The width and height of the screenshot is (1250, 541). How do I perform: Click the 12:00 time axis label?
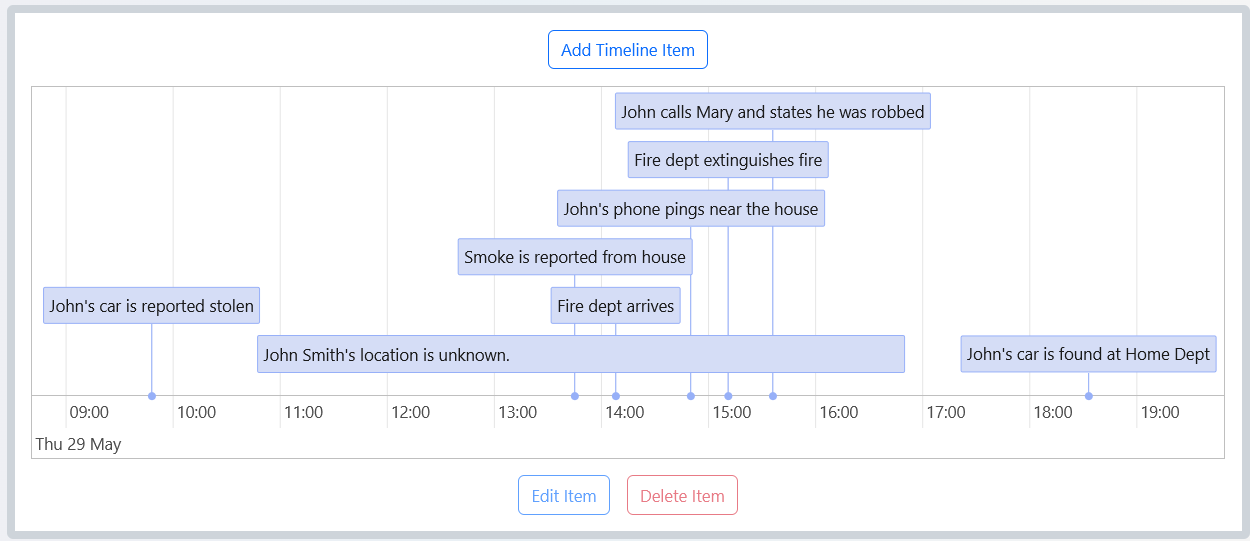pyautogui.click(x=410, y=412)
